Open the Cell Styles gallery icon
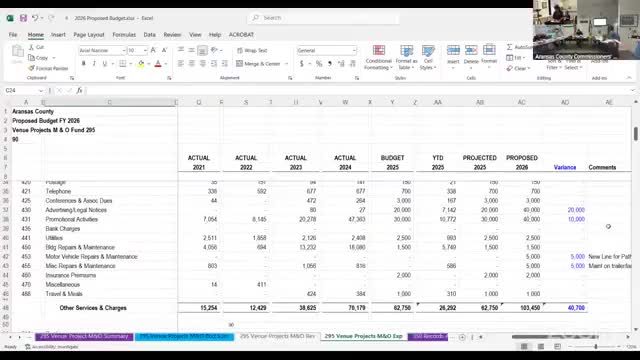 (428, 57)
